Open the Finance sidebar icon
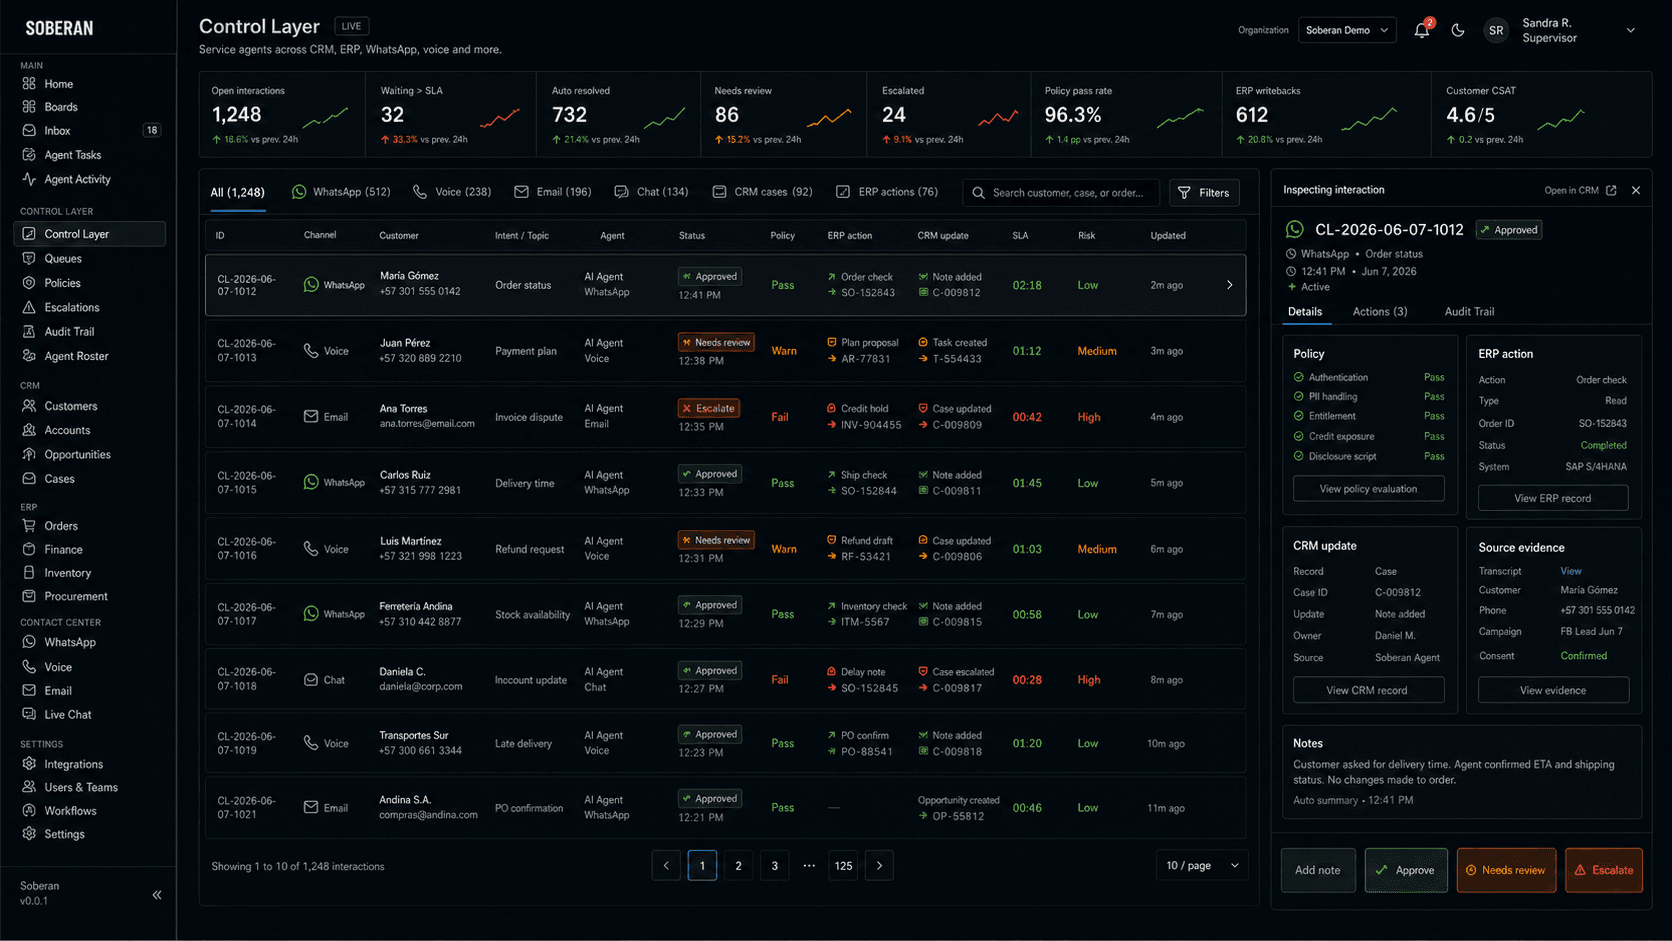Viewport: 1672px width, 941px height. (x=29, y=549)
